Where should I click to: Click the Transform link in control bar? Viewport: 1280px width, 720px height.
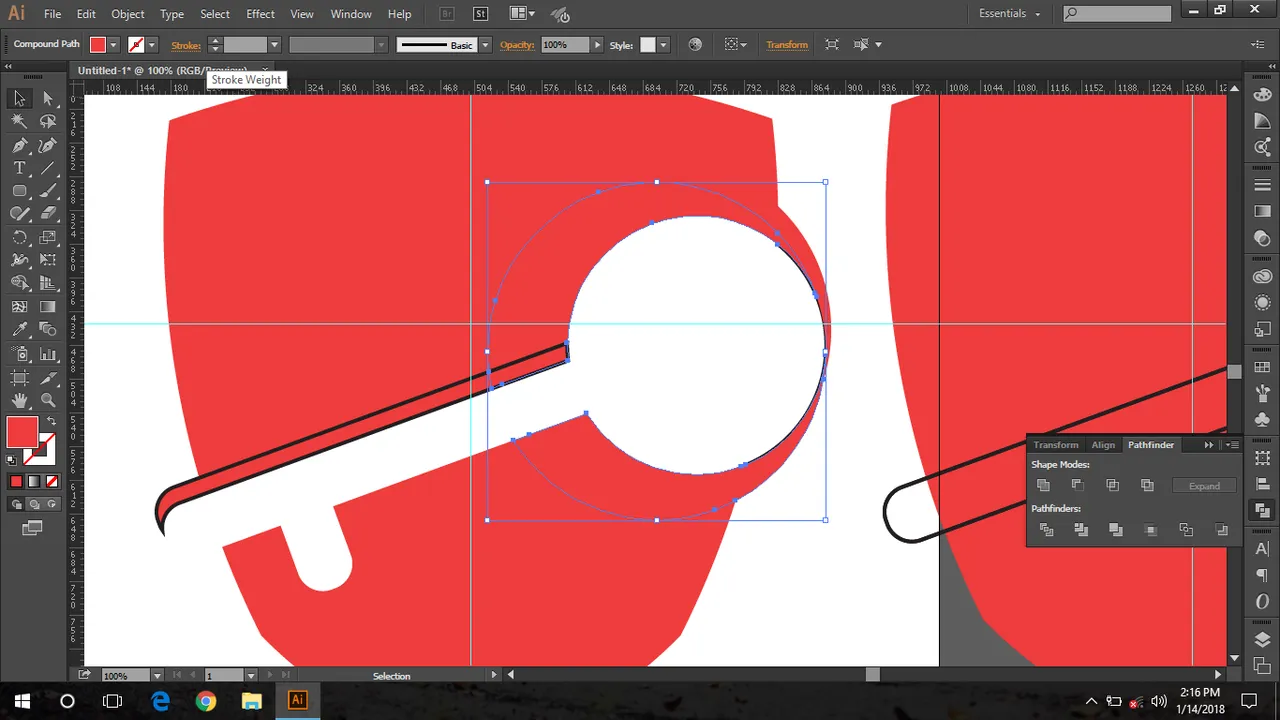point(787,45)
